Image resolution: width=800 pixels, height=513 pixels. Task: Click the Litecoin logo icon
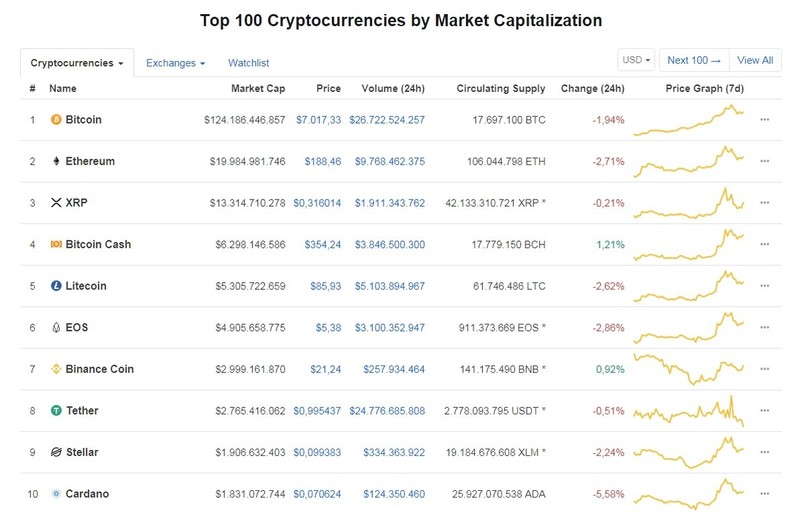(x=56, y=286)
